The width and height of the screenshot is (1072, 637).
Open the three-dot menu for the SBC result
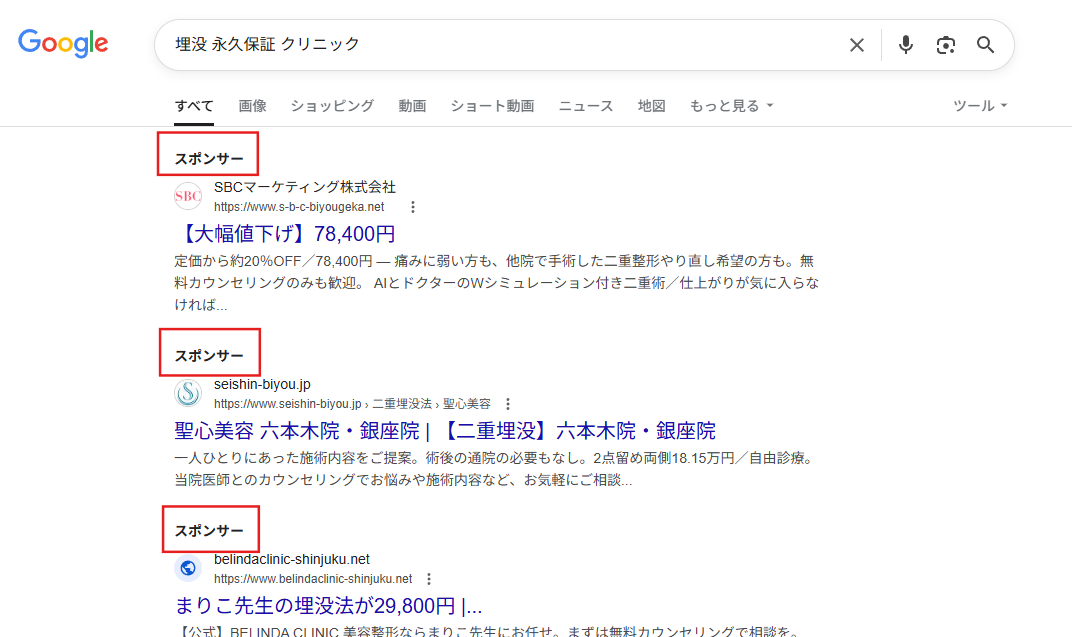413,207
